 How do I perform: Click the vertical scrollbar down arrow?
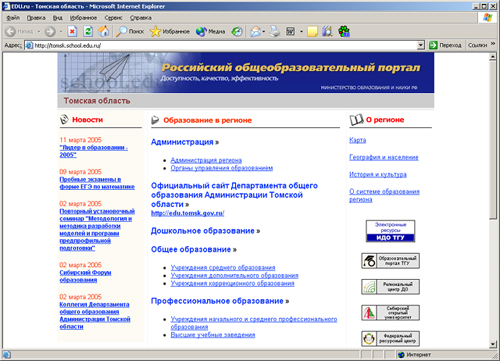click(493, 344)
